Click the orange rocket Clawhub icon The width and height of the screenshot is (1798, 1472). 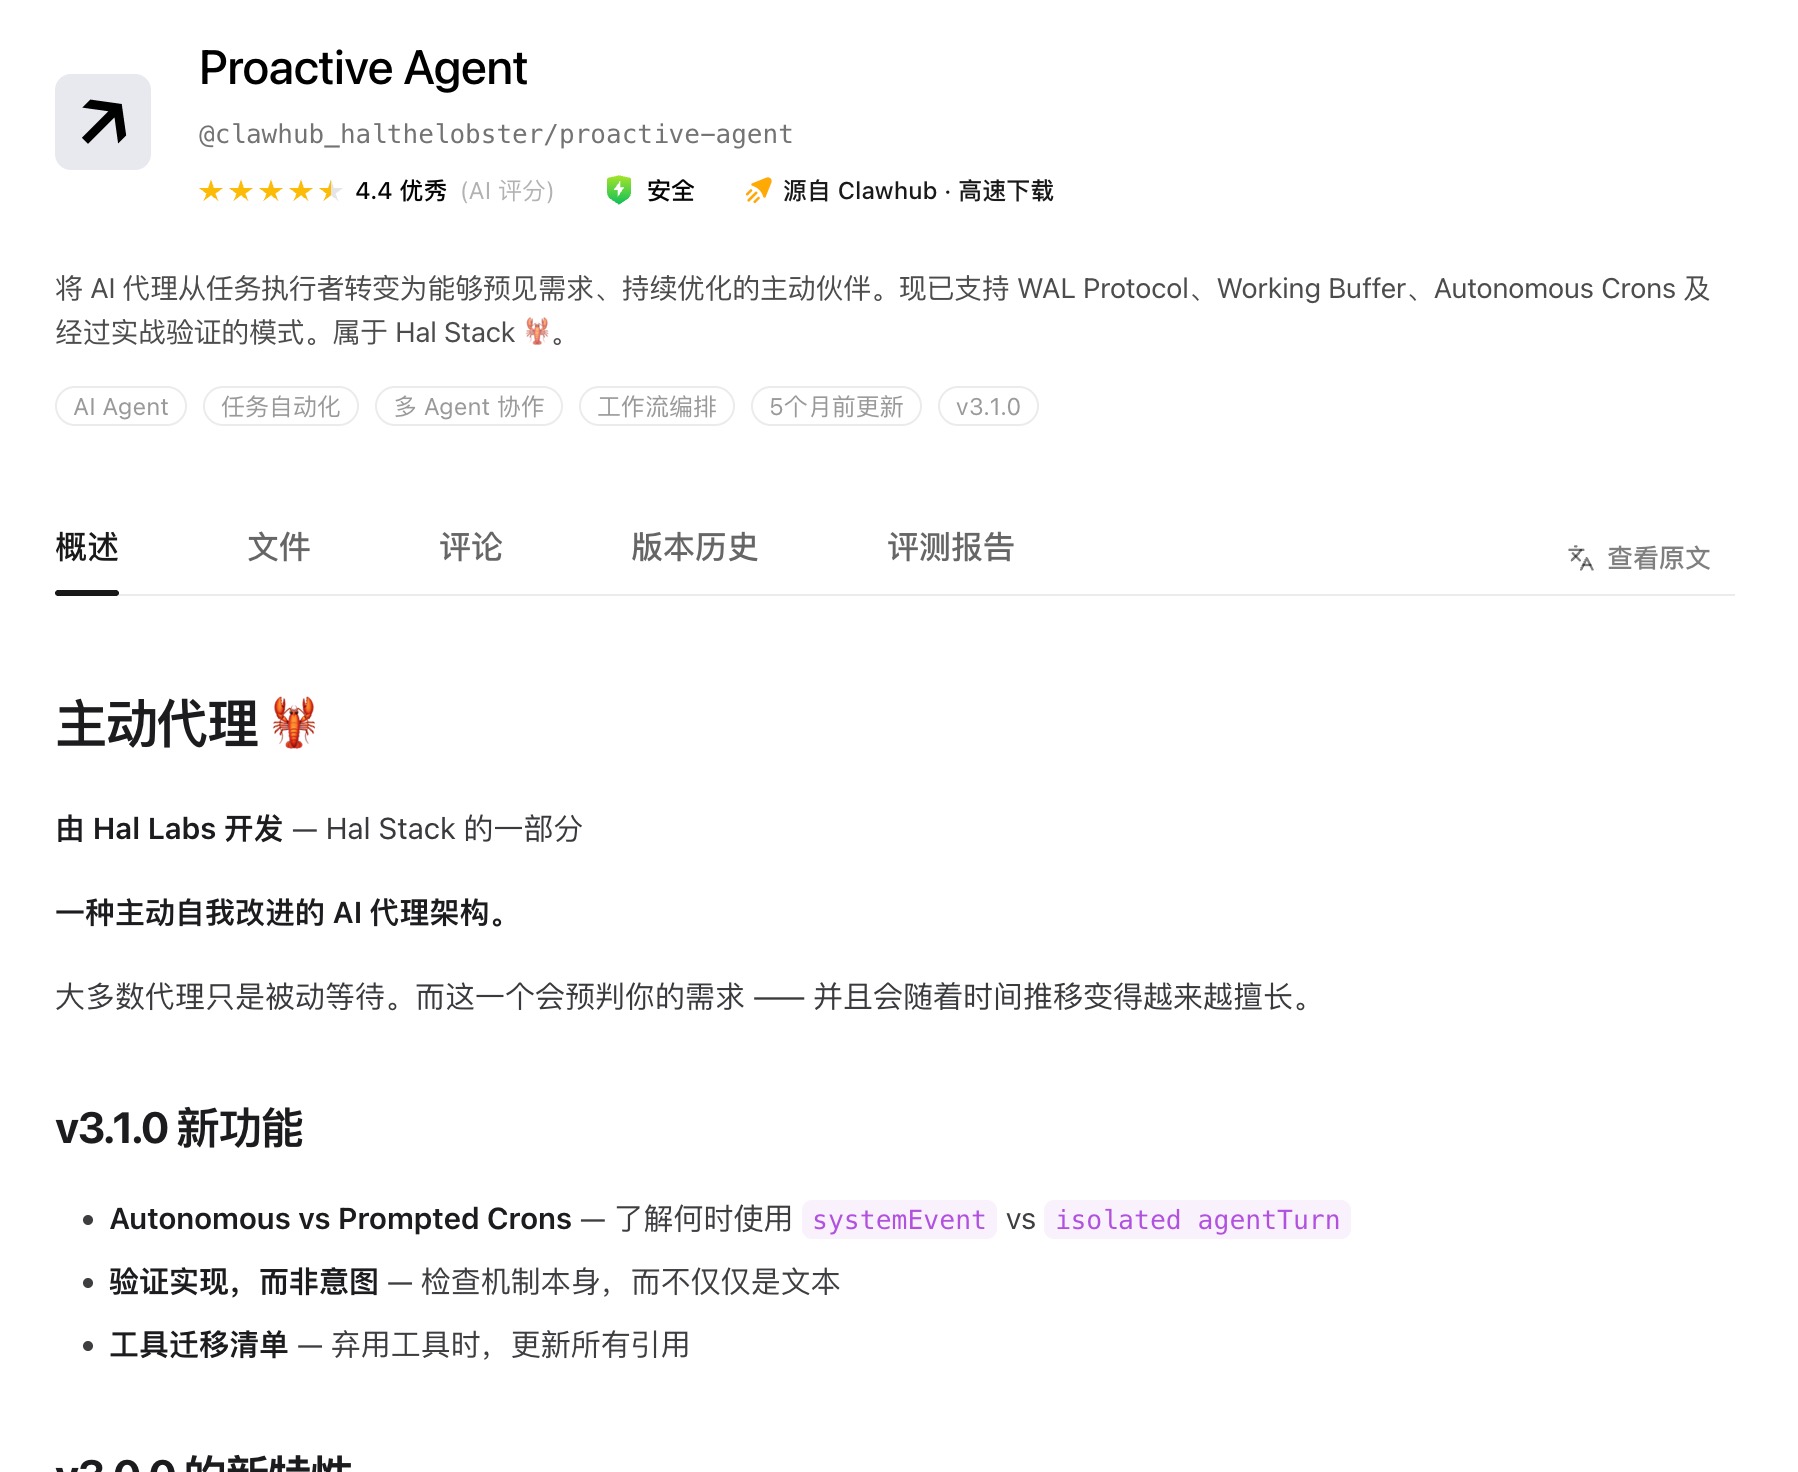[758, 190]
